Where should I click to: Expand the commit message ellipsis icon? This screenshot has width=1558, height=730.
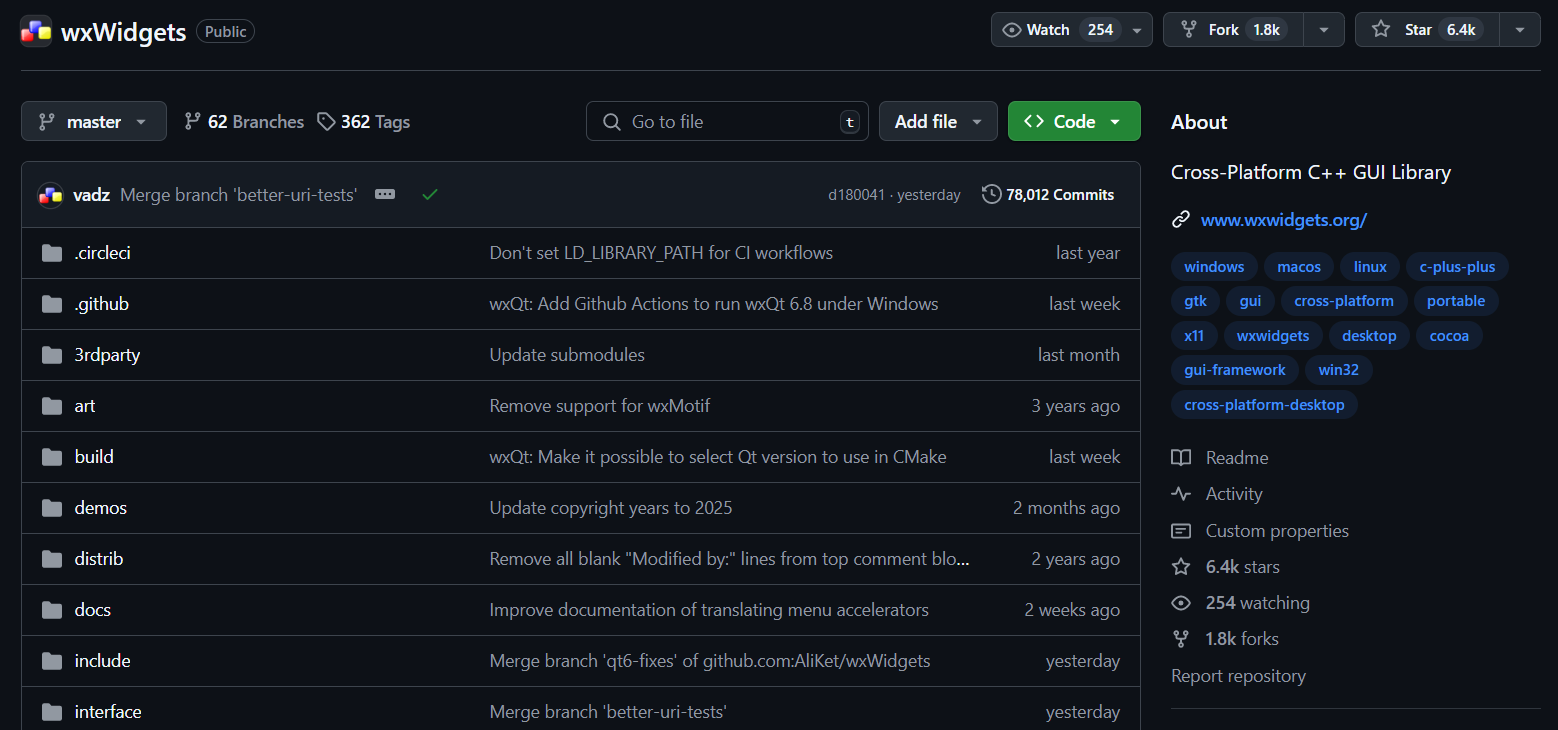(x=385, y=195)
